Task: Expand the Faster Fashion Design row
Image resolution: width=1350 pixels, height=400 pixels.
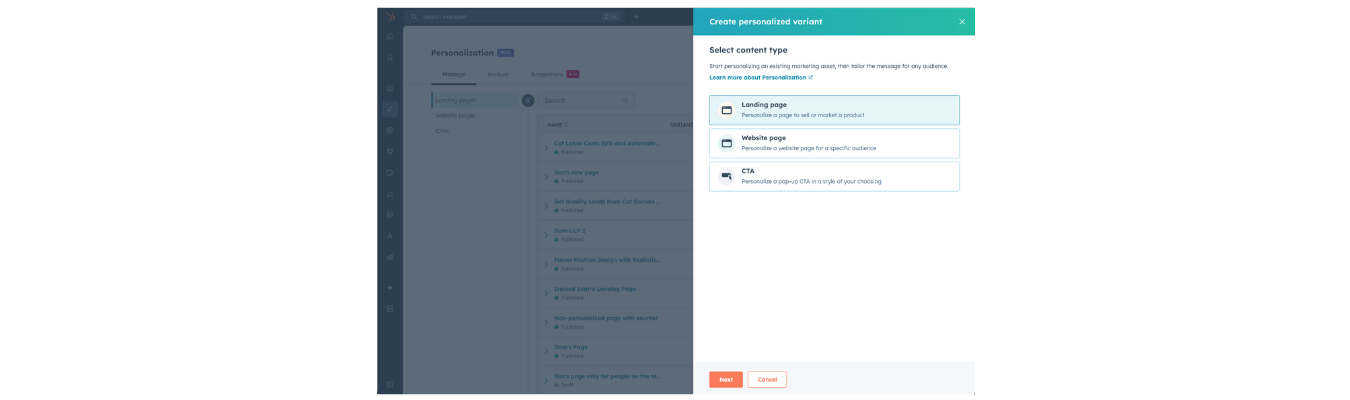Action: pos(546,264)
